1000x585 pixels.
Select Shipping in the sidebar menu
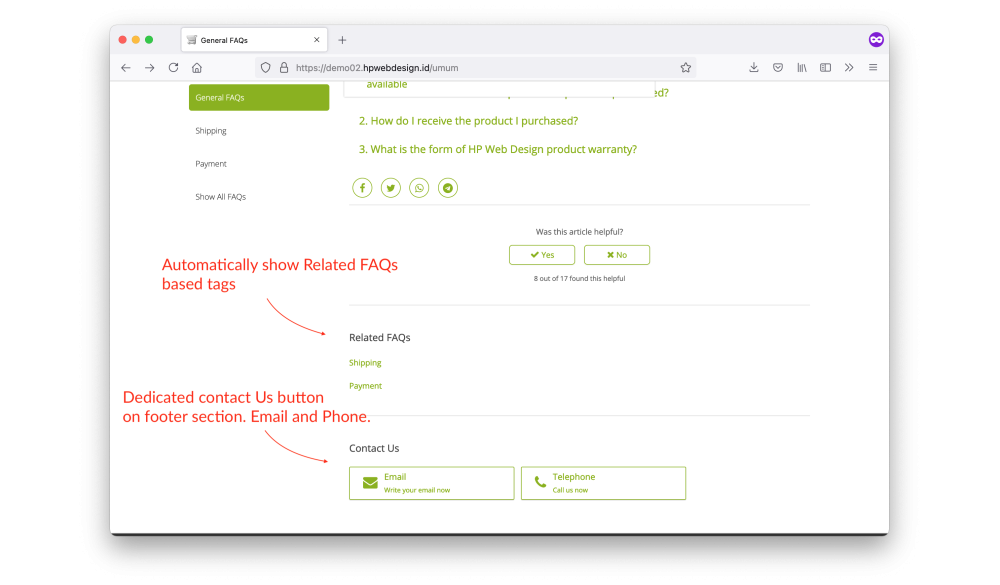(x=211, y=131)
